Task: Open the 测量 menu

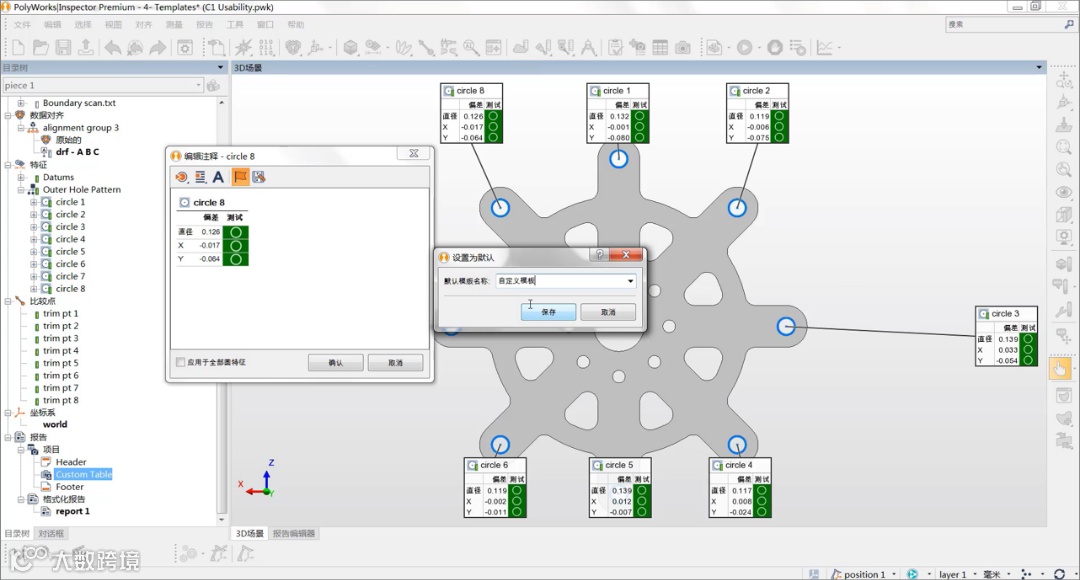Action: click(174, 25)
